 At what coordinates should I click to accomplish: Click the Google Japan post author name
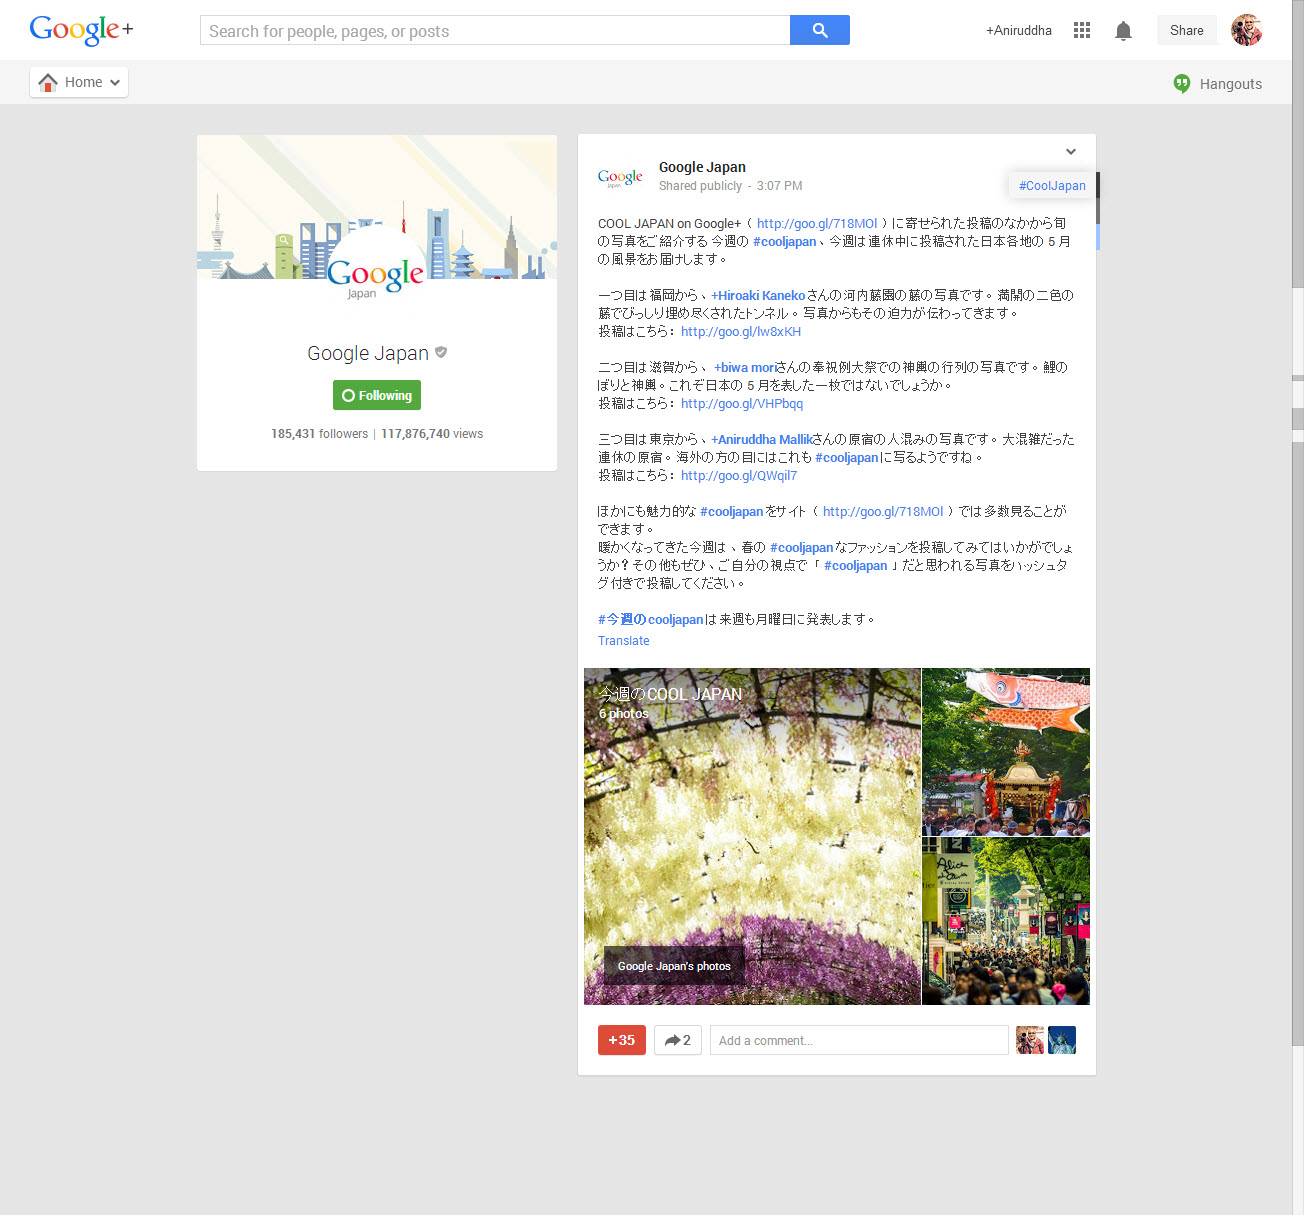tap(702, 167)
